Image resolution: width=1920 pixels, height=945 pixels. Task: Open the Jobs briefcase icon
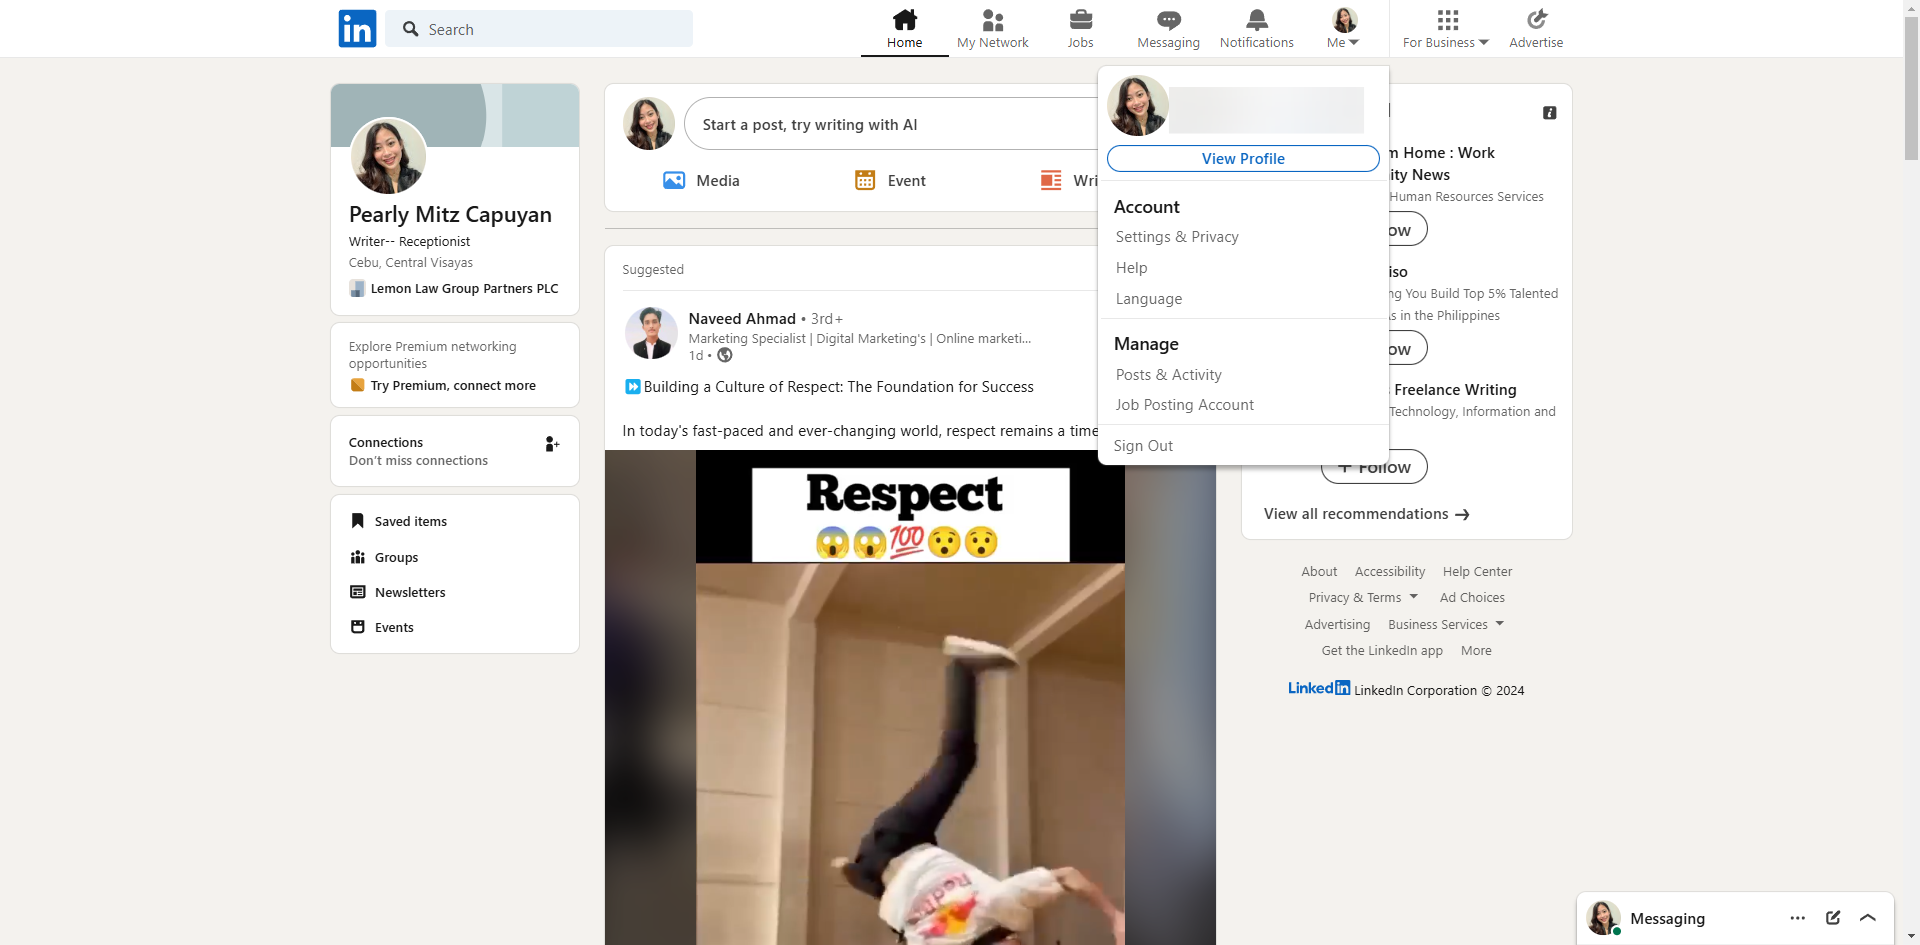[x=1080, y=19]
